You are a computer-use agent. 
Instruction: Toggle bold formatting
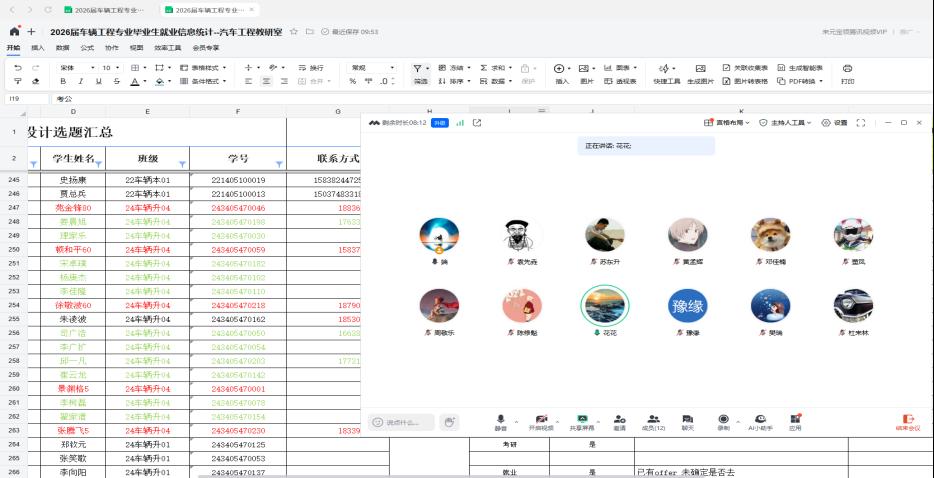pos(65,81)
